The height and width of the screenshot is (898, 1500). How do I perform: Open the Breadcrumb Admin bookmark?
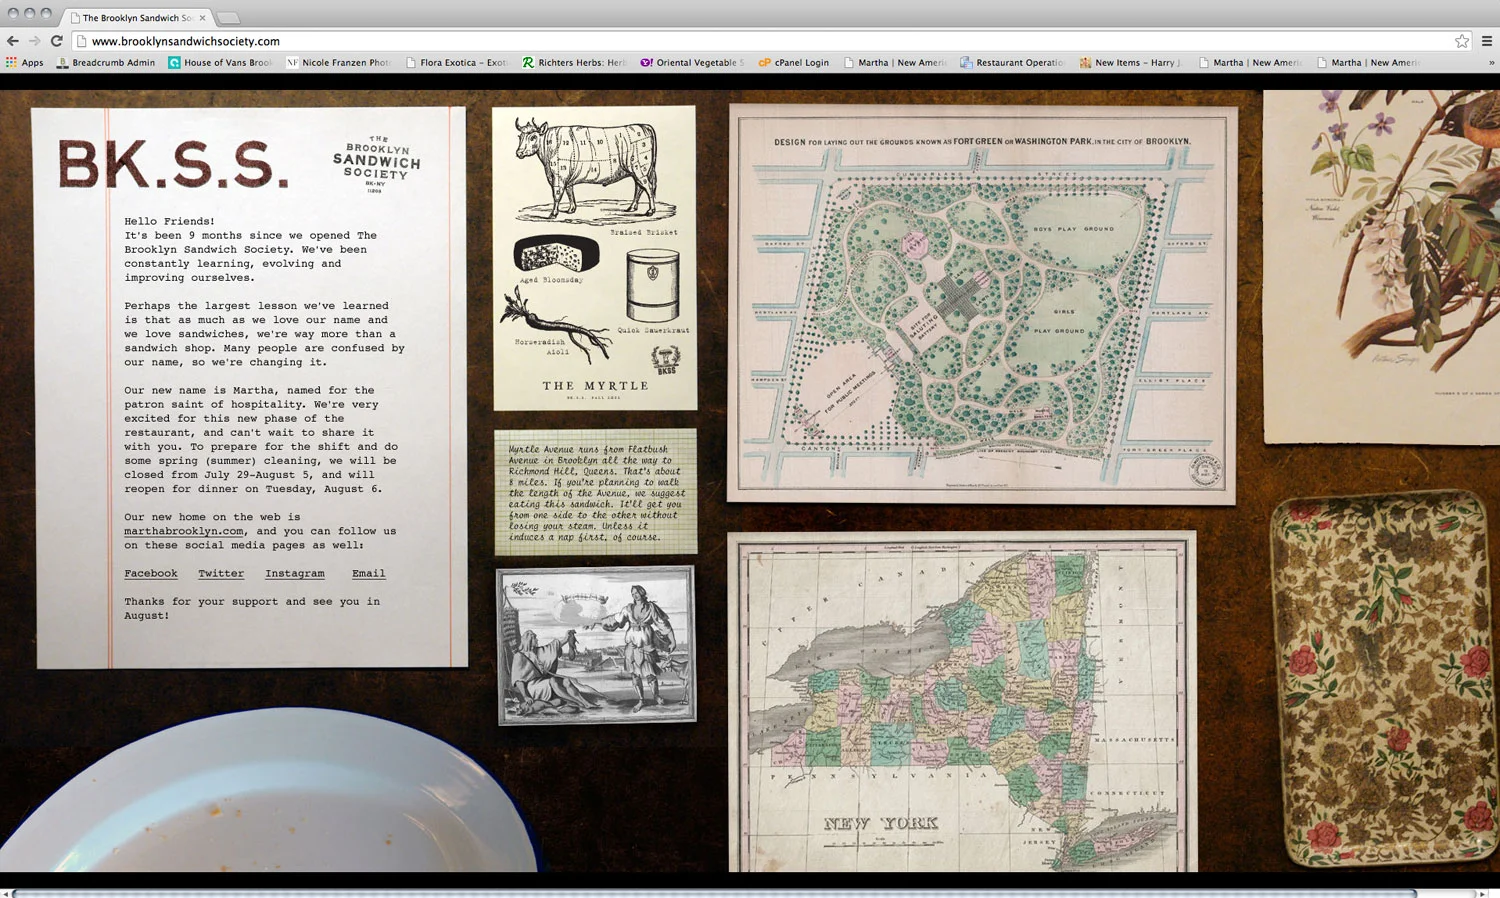tap(106, 62)
